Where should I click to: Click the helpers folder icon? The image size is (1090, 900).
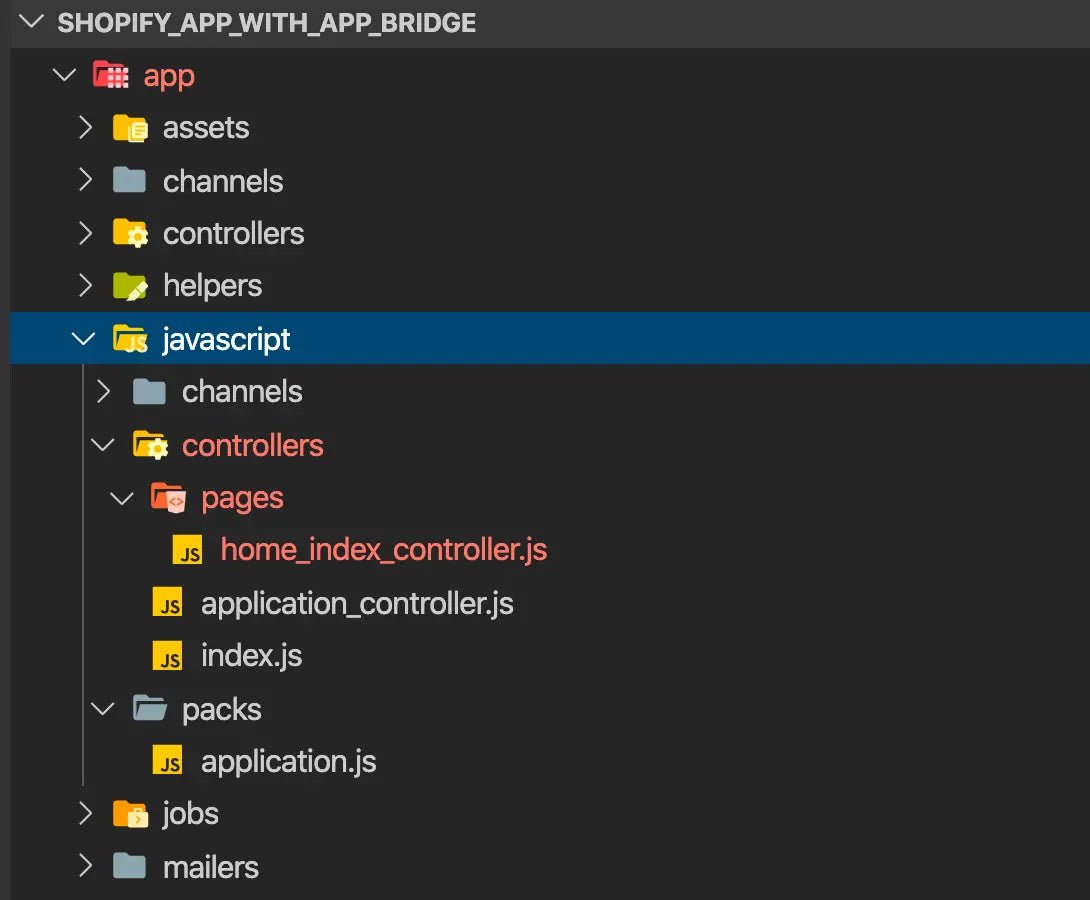coord(129,286)
